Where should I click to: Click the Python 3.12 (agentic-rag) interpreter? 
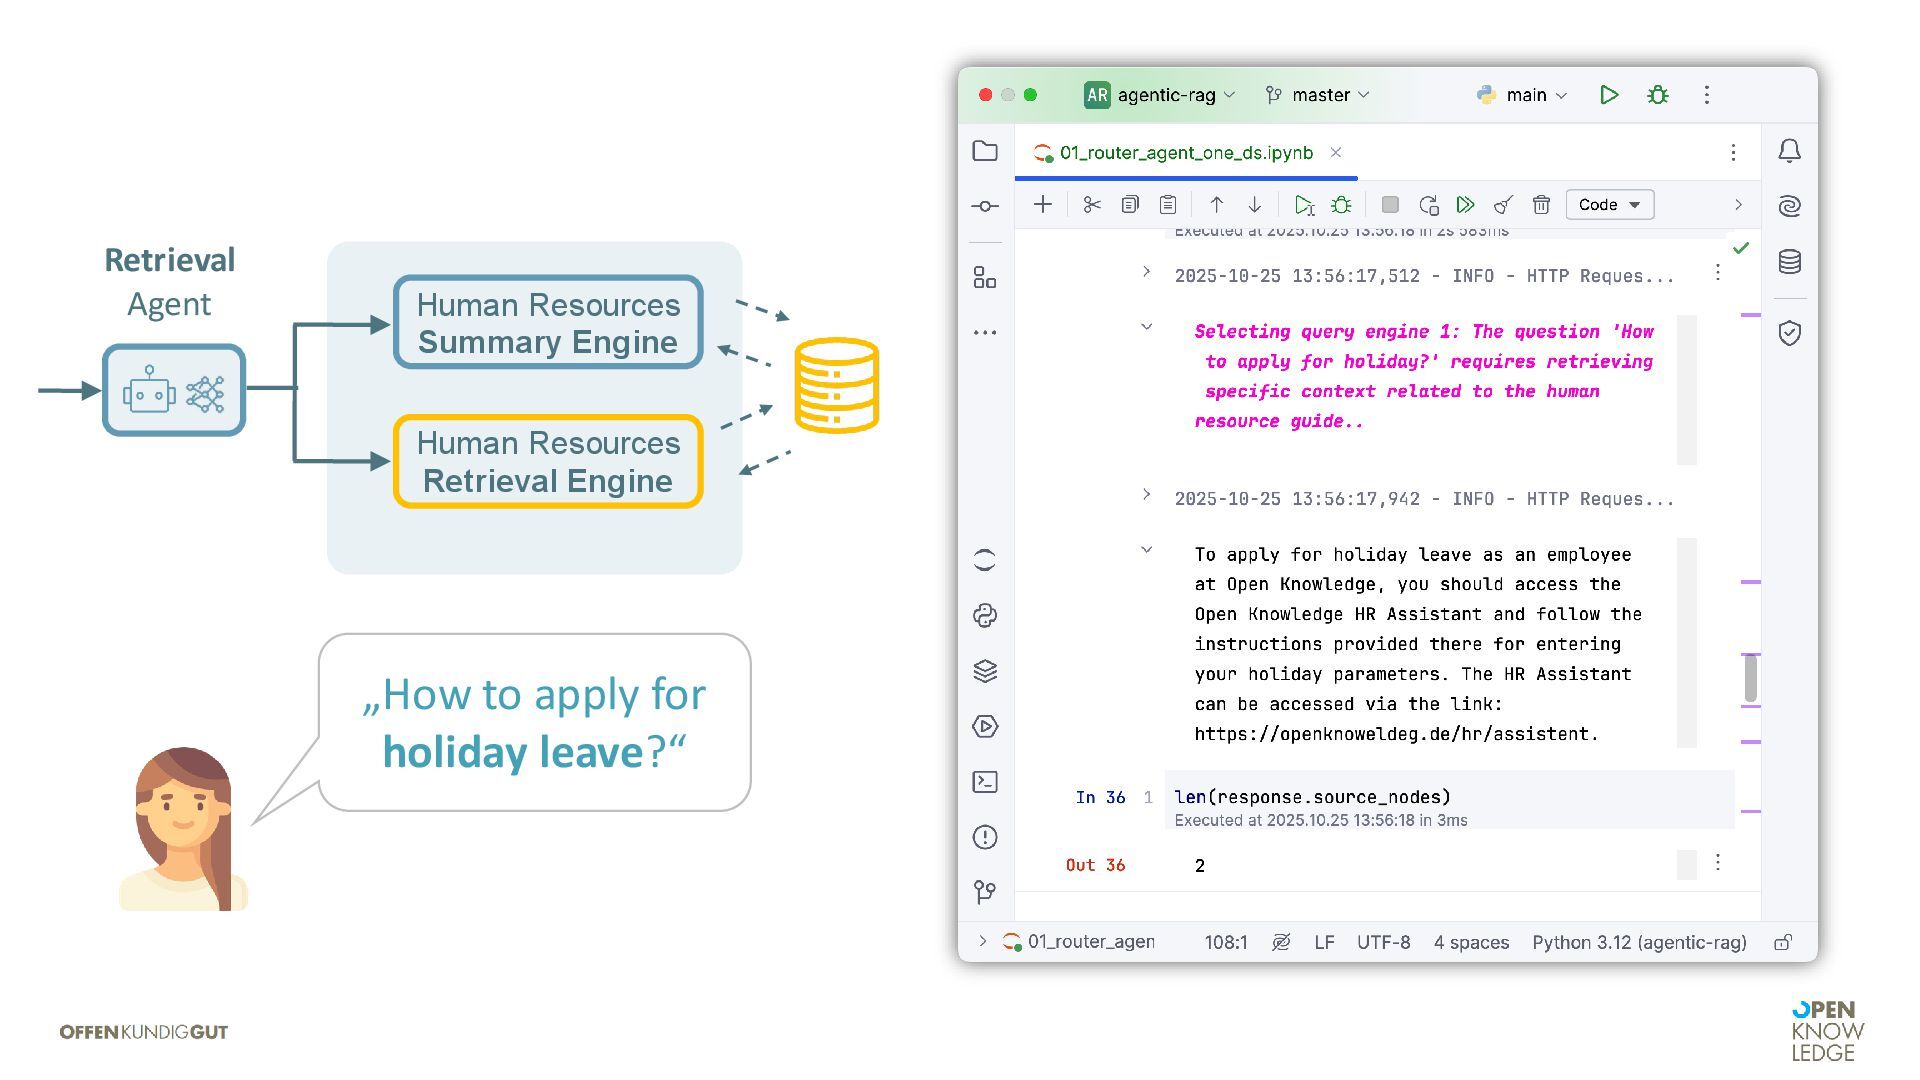coord(1639,942)
